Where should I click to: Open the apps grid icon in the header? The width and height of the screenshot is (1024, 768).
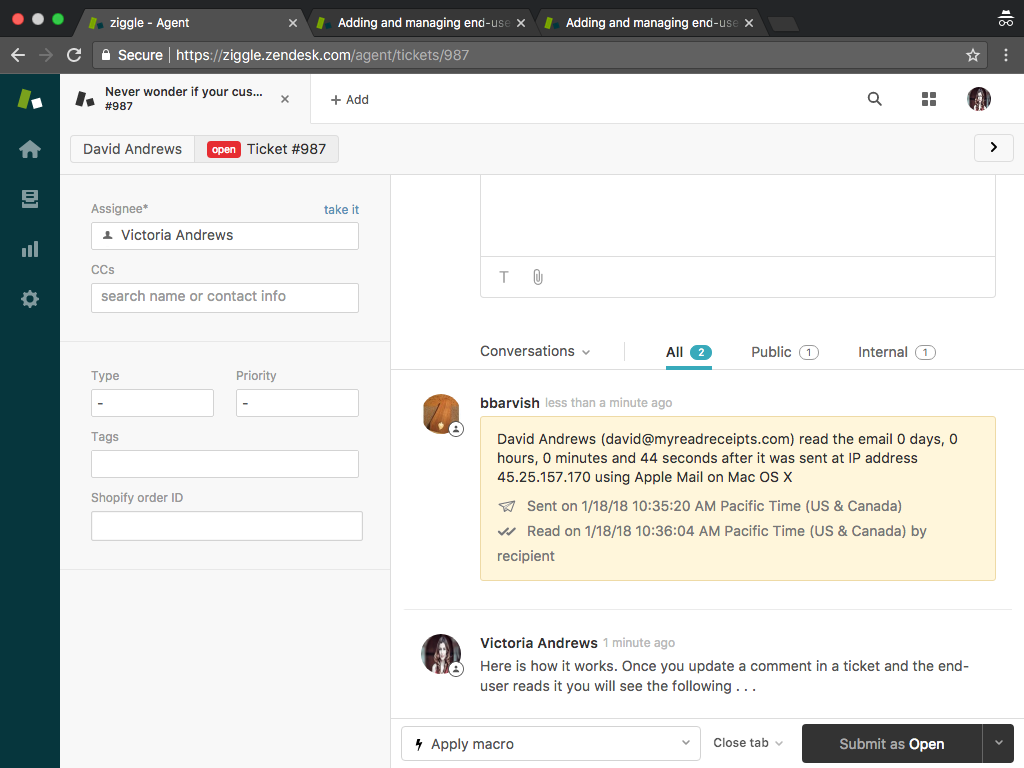coord(928,99)
